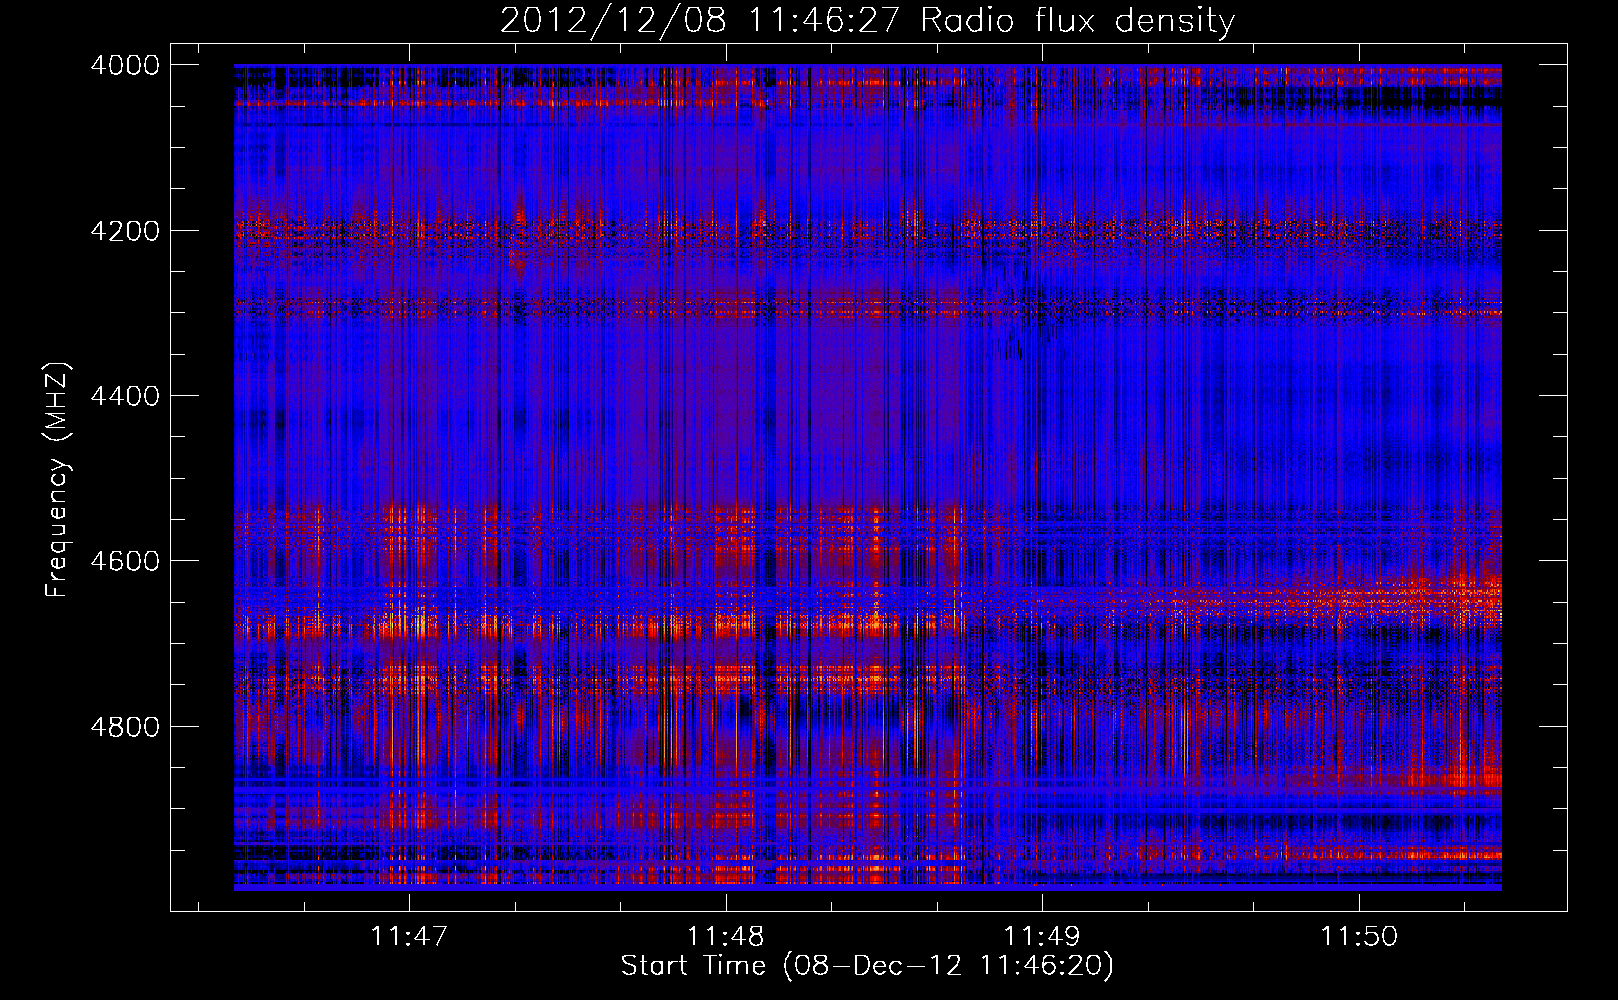Click the 11:48 time tick label
Viewport: 1618px width, 1000px height.
[x=726, y=936]
